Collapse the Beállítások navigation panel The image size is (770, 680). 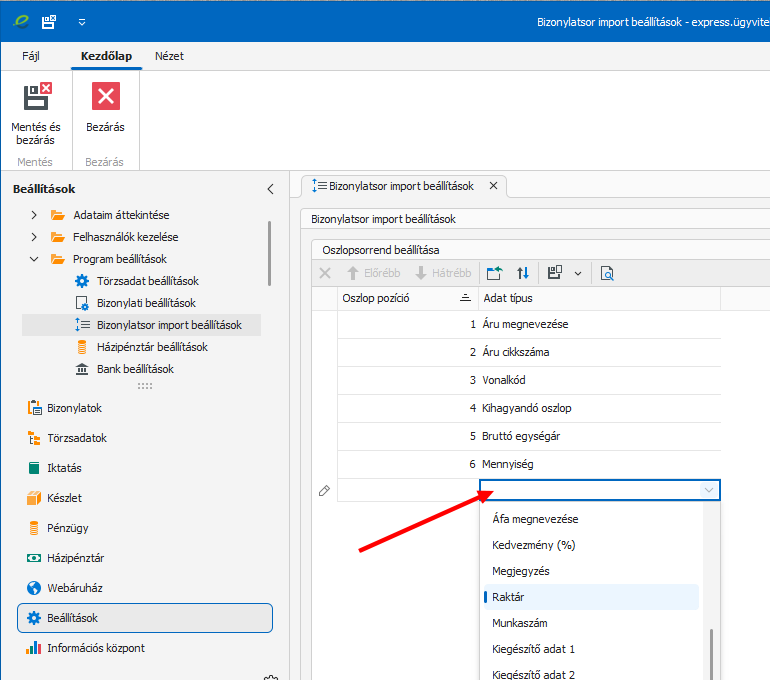pos(270,189)
